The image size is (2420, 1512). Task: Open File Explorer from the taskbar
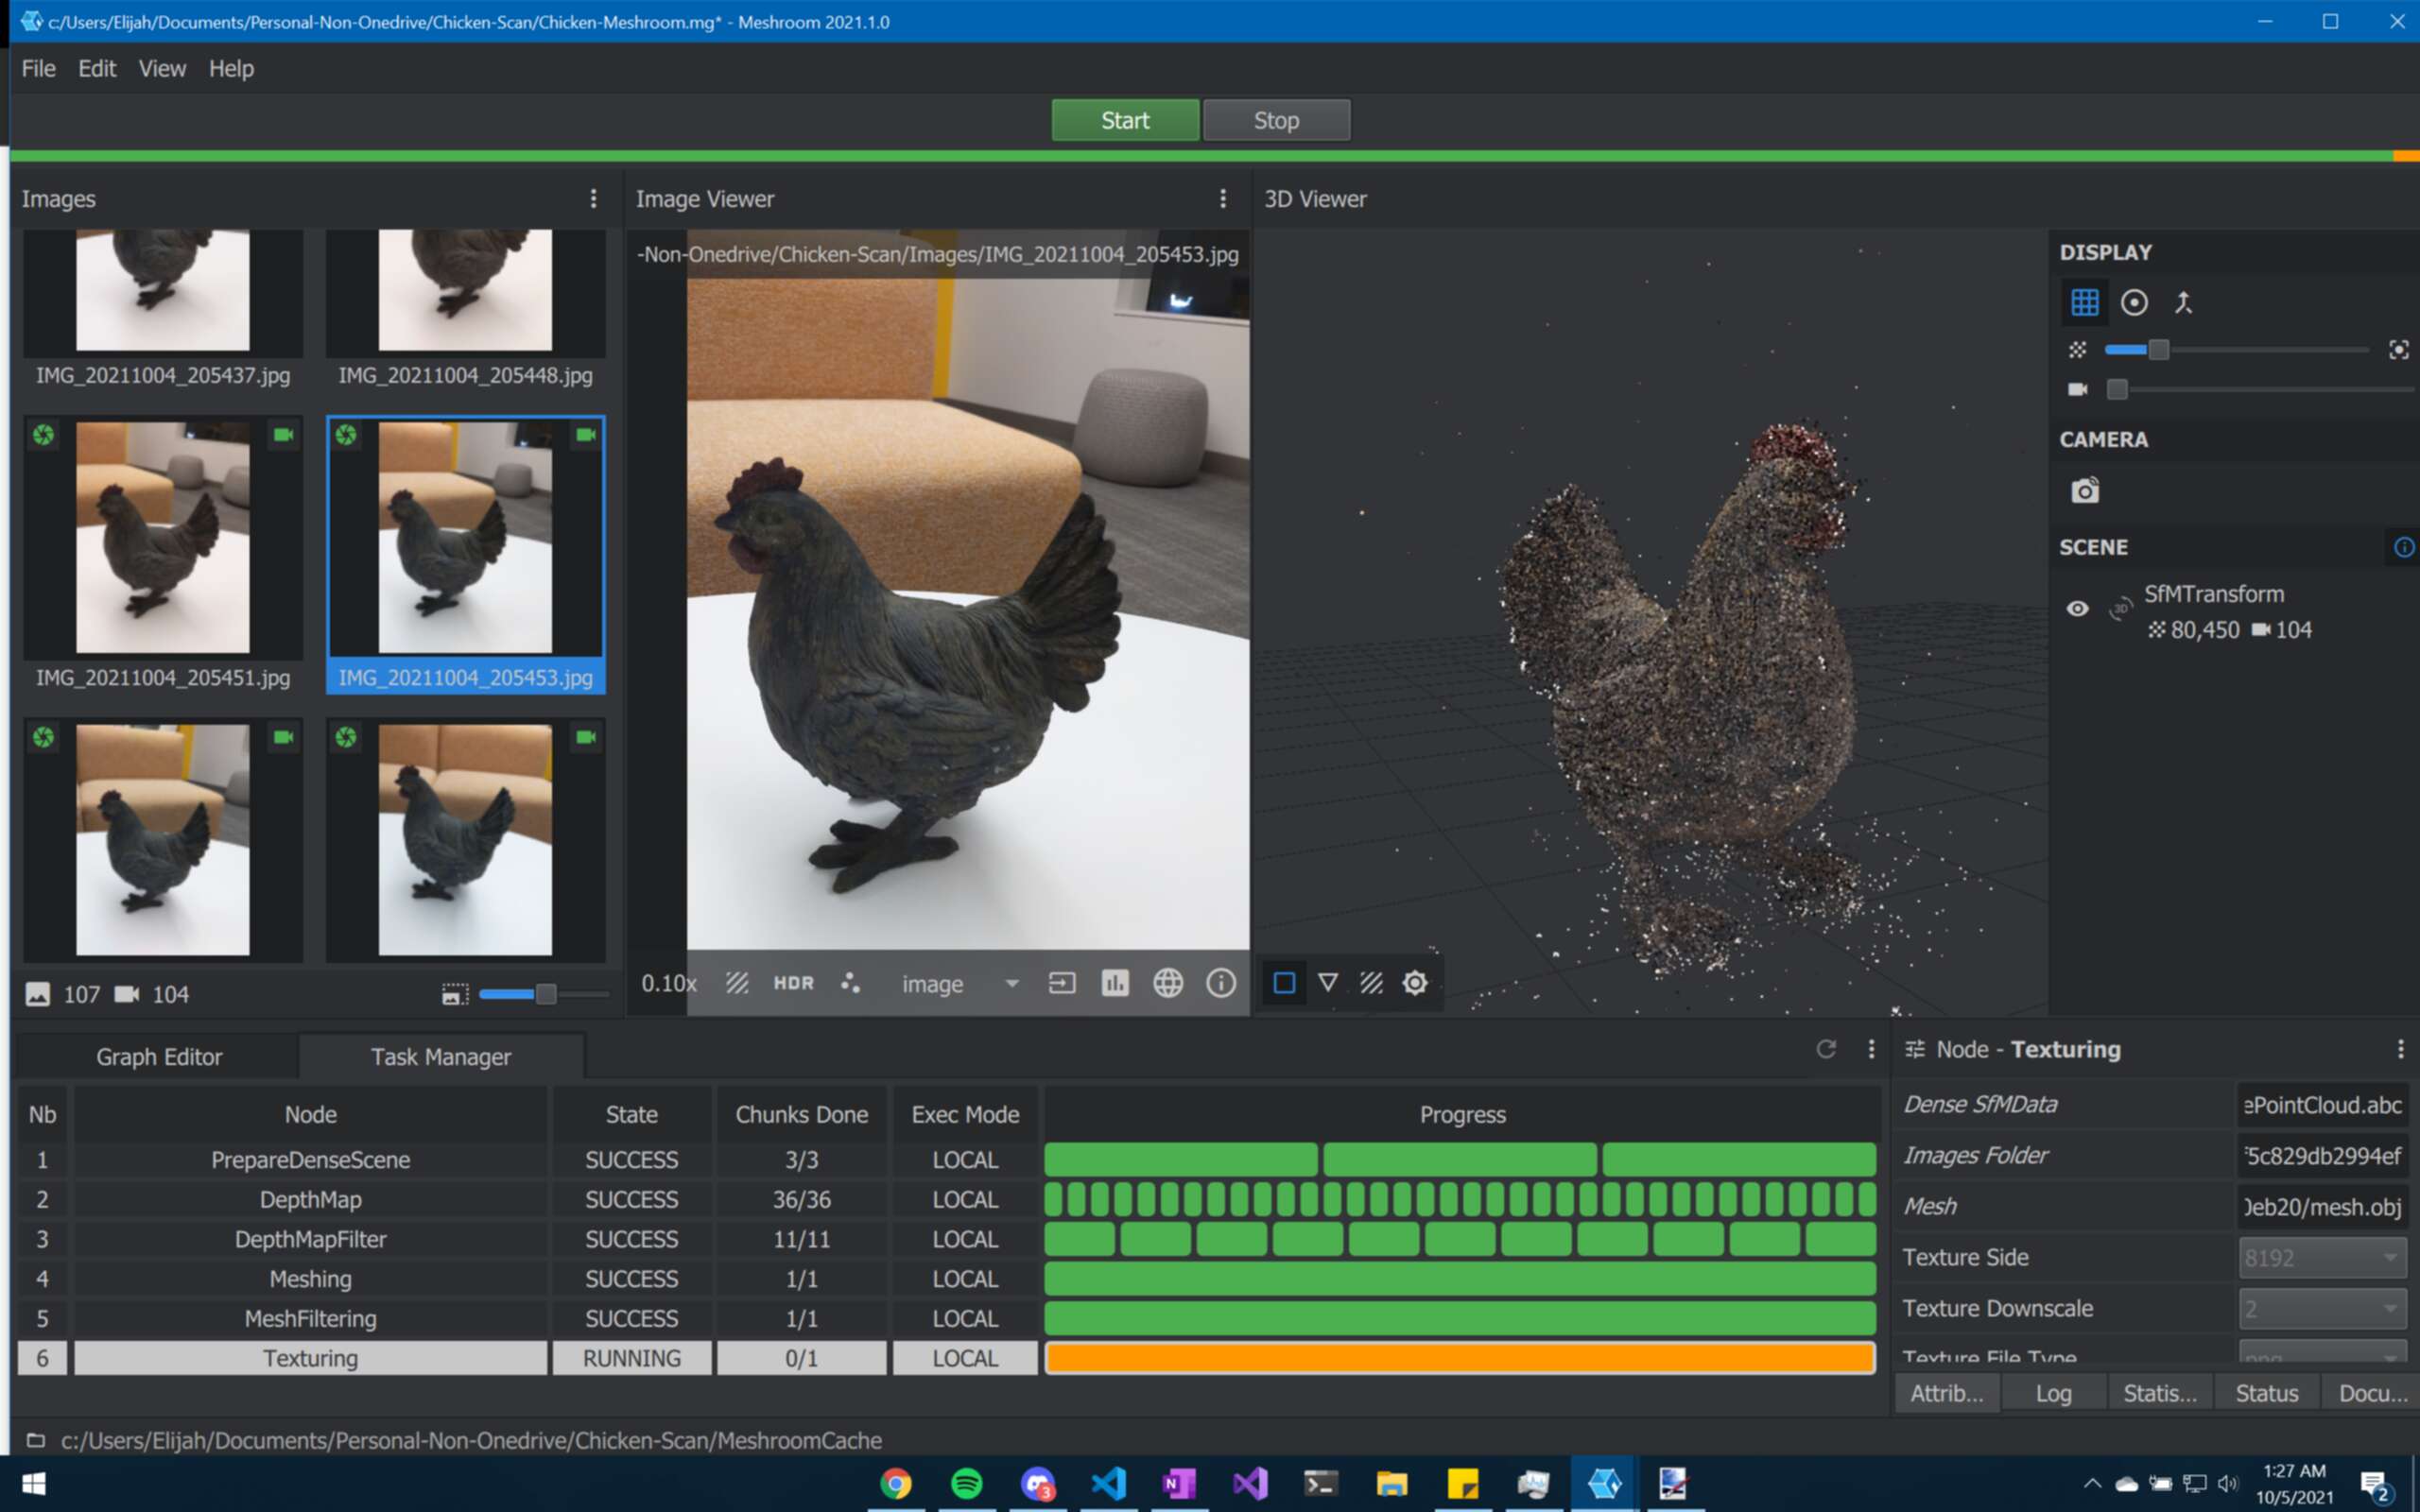(1392, 1483)
